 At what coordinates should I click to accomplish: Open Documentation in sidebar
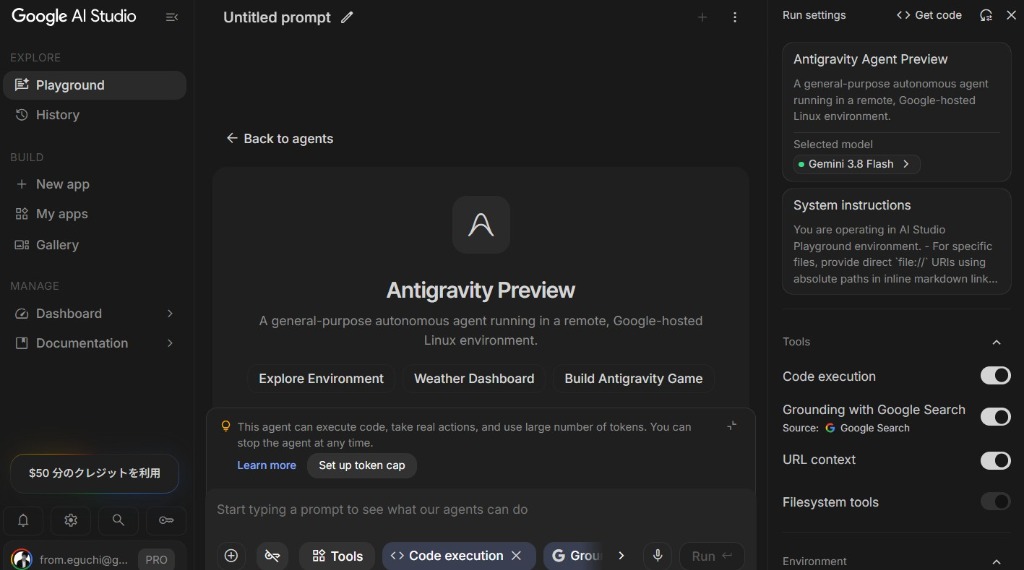95,343
